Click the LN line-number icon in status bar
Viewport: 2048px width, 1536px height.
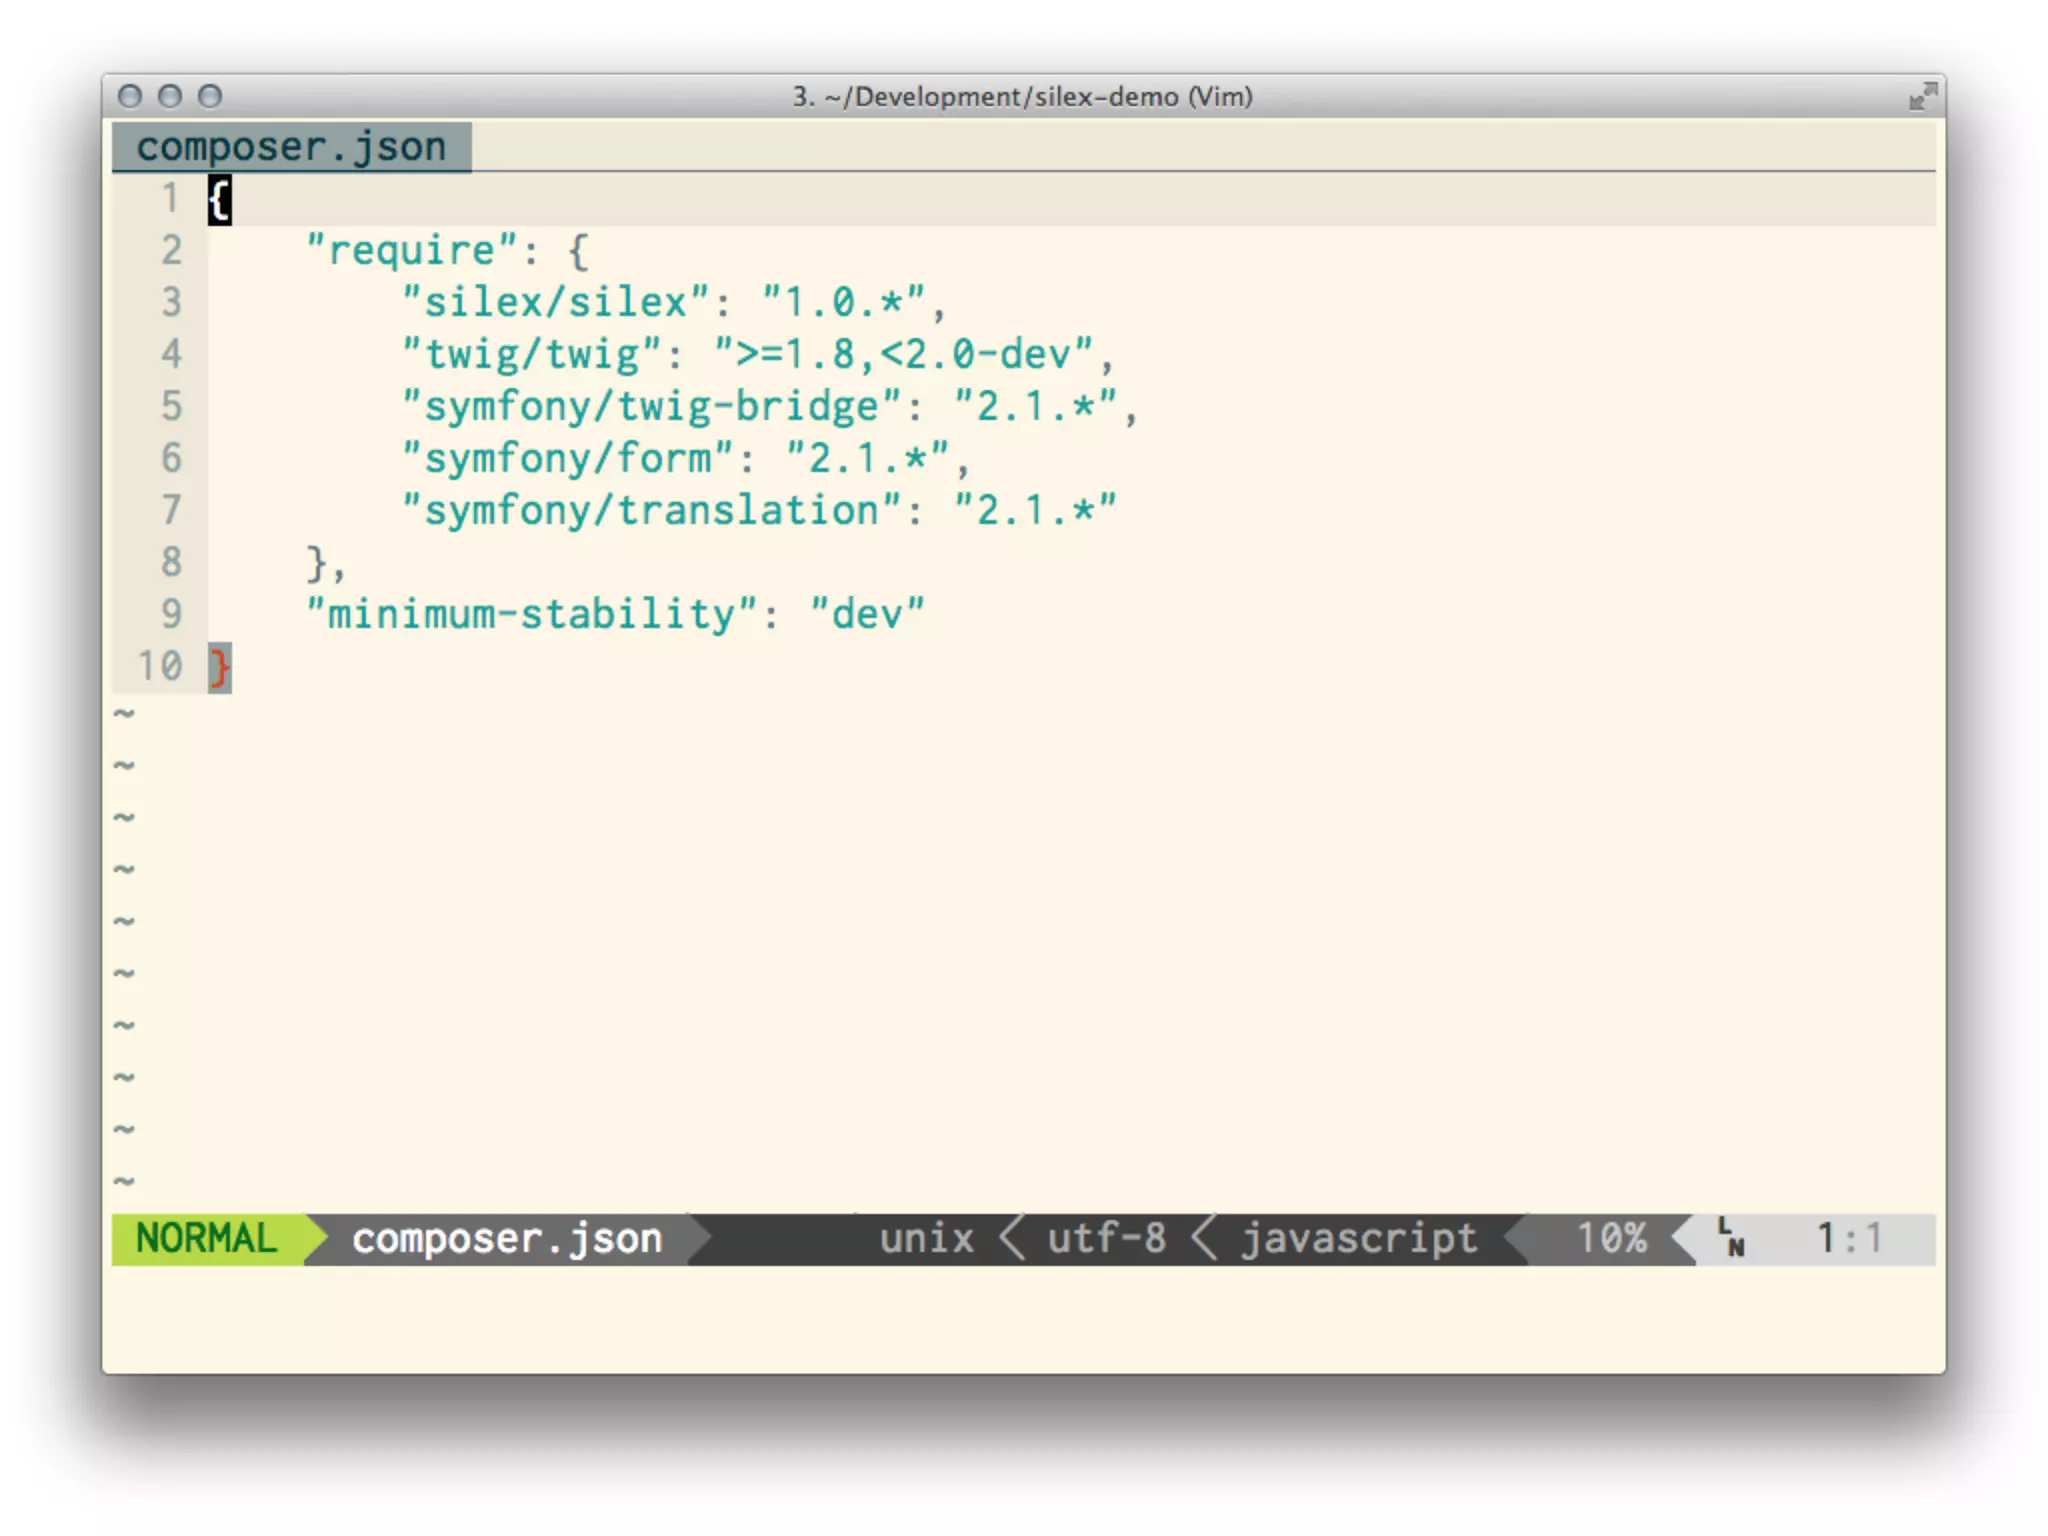click(1731, 1238)
